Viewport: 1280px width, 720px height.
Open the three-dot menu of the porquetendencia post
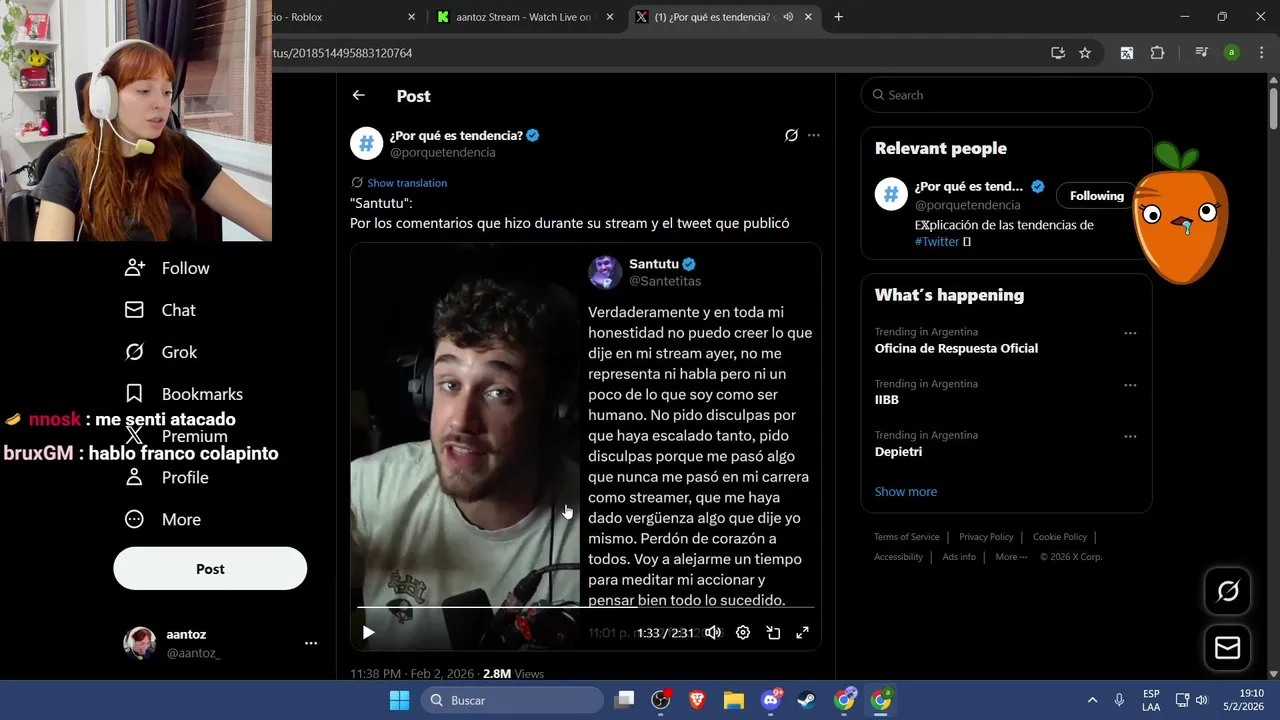coord(814,135)
